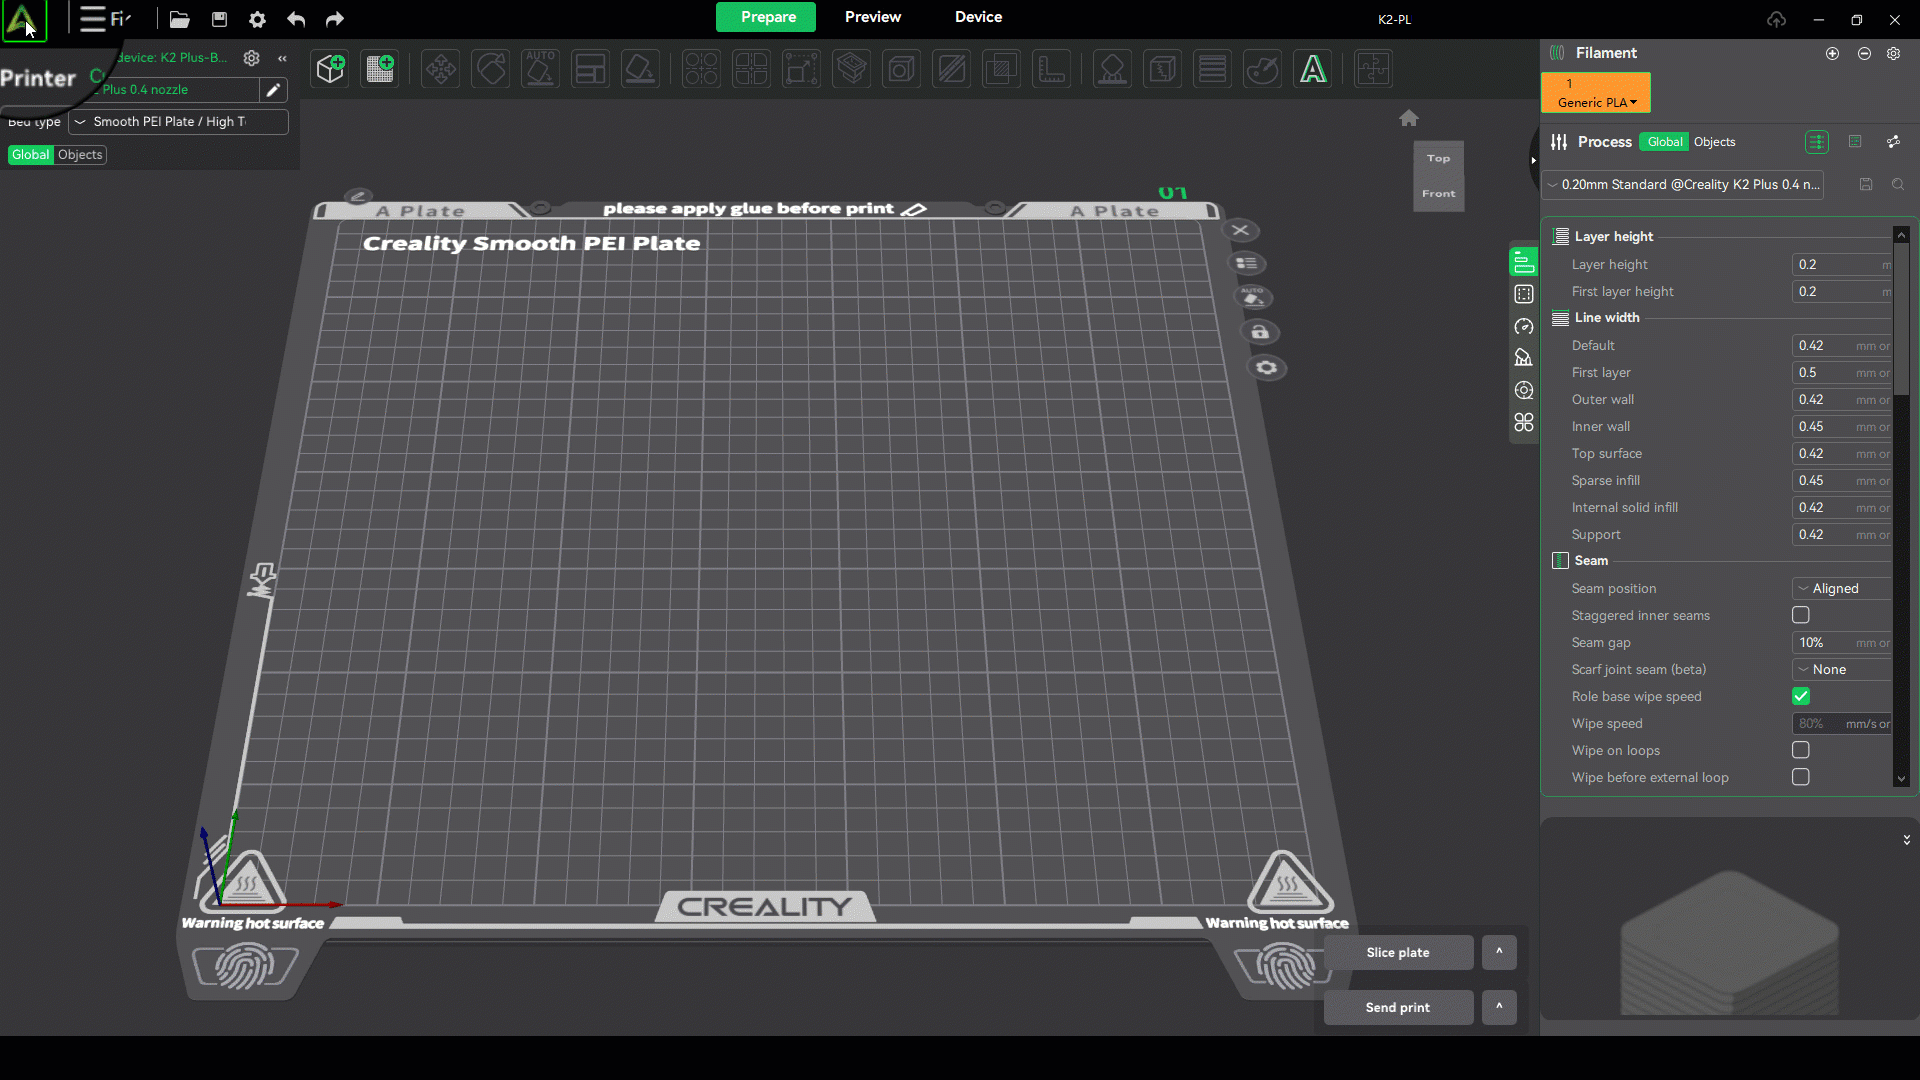Select the color painting palette tool
The image size is (1920, 1080).
pos(1262,69)
